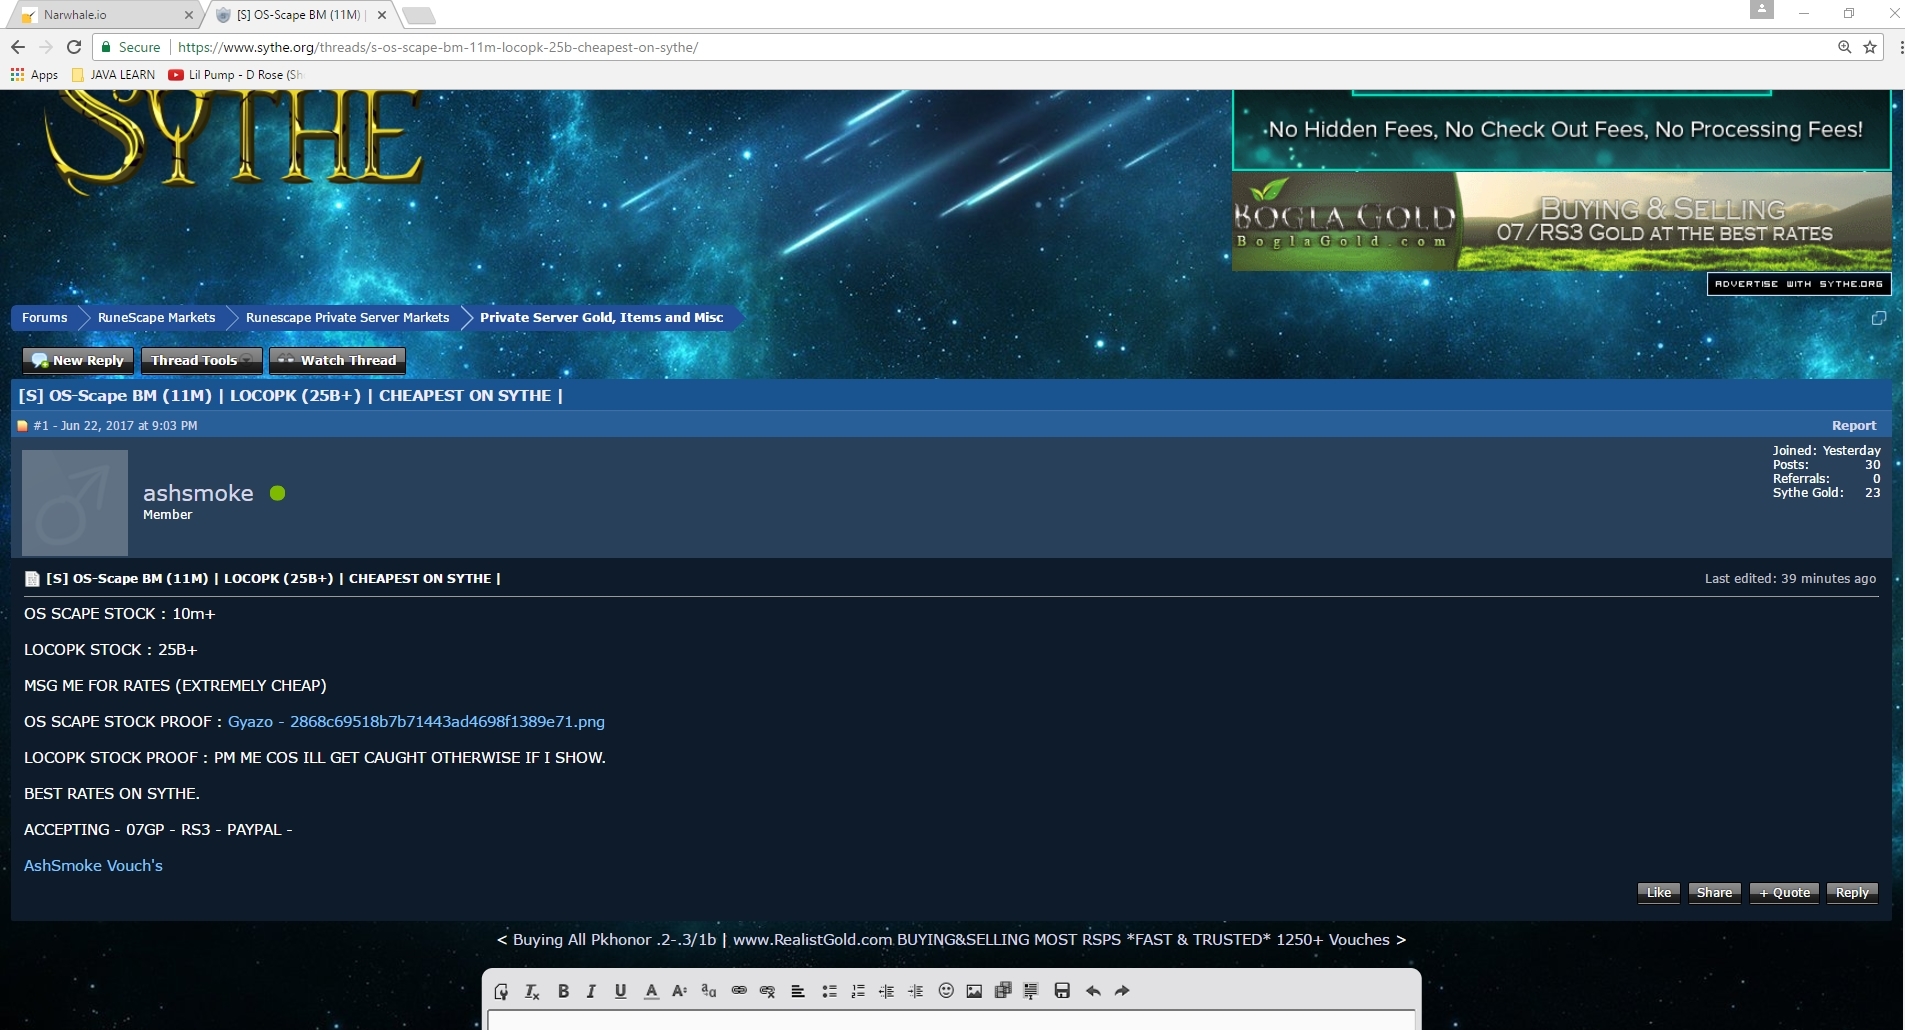Image resolution: width=1905 pixels, height=1030 pixels.
Task: Open a new browser tab
Action: [x=419, y=15]
